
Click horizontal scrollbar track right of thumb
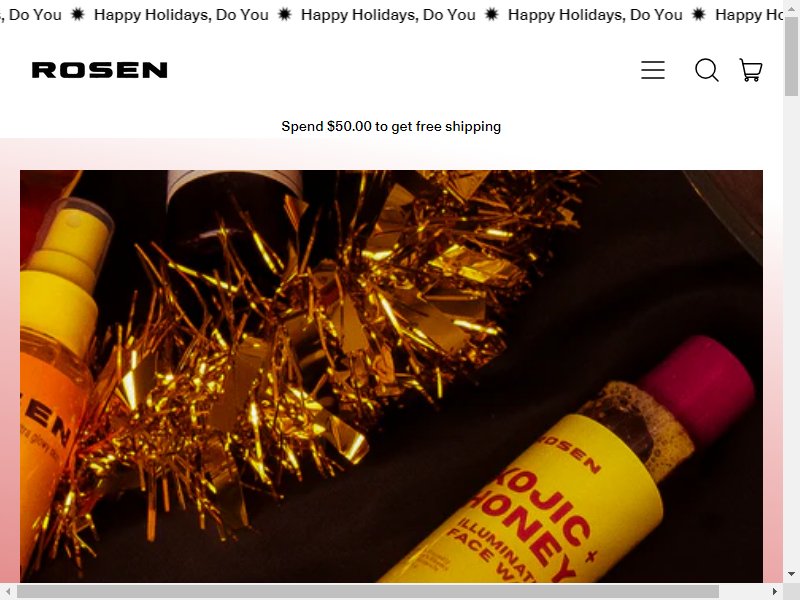[743, 592]
